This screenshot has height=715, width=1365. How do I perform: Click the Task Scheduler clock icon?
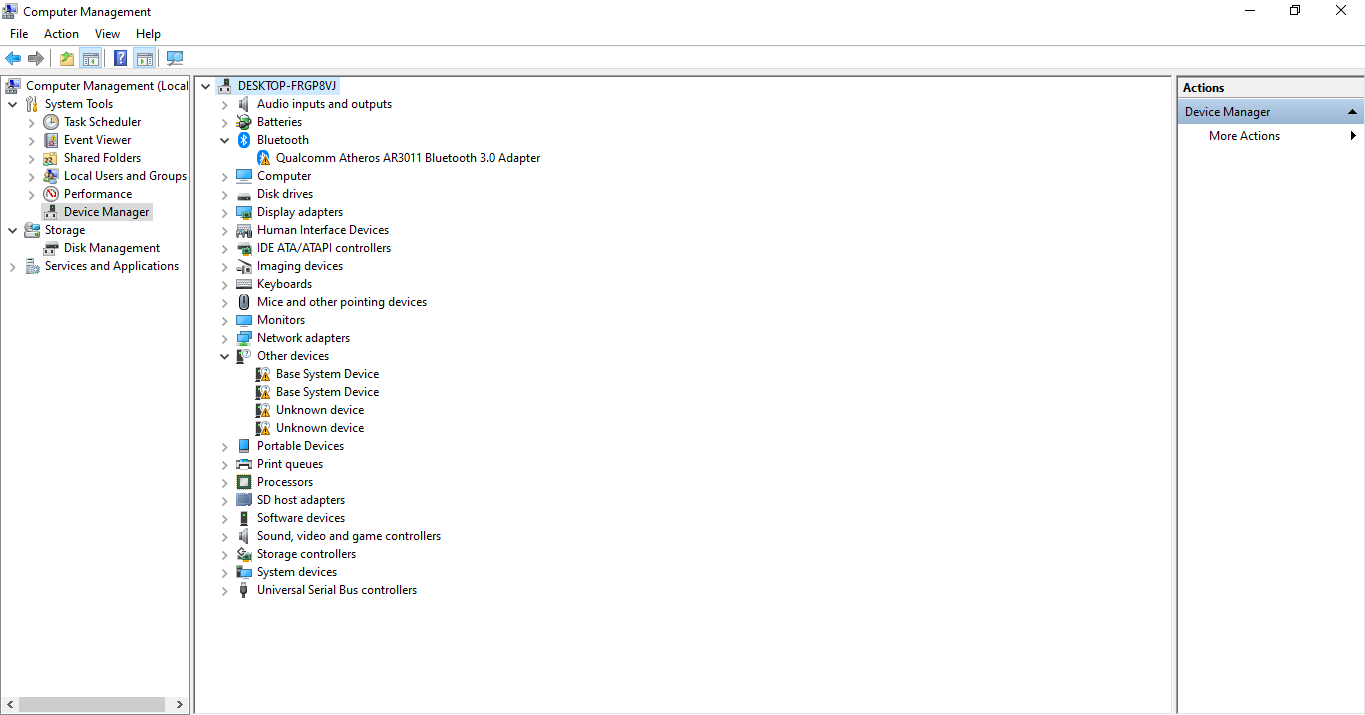[51, 122]
